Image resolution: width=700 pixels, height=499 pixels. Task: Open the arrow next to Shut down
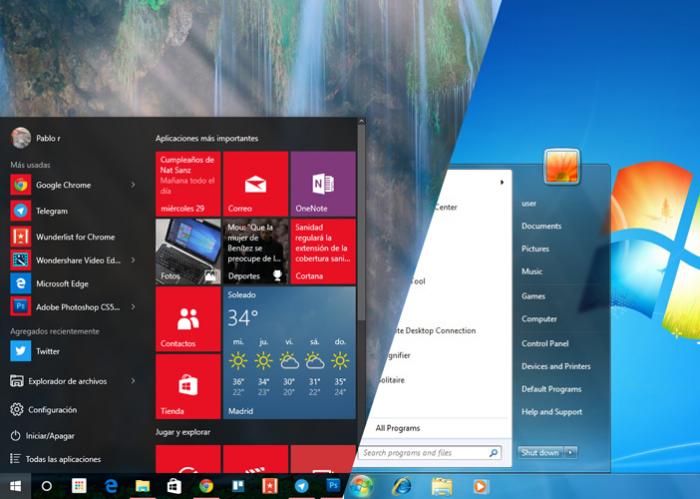pyautogui.click(x=571, y=453)
